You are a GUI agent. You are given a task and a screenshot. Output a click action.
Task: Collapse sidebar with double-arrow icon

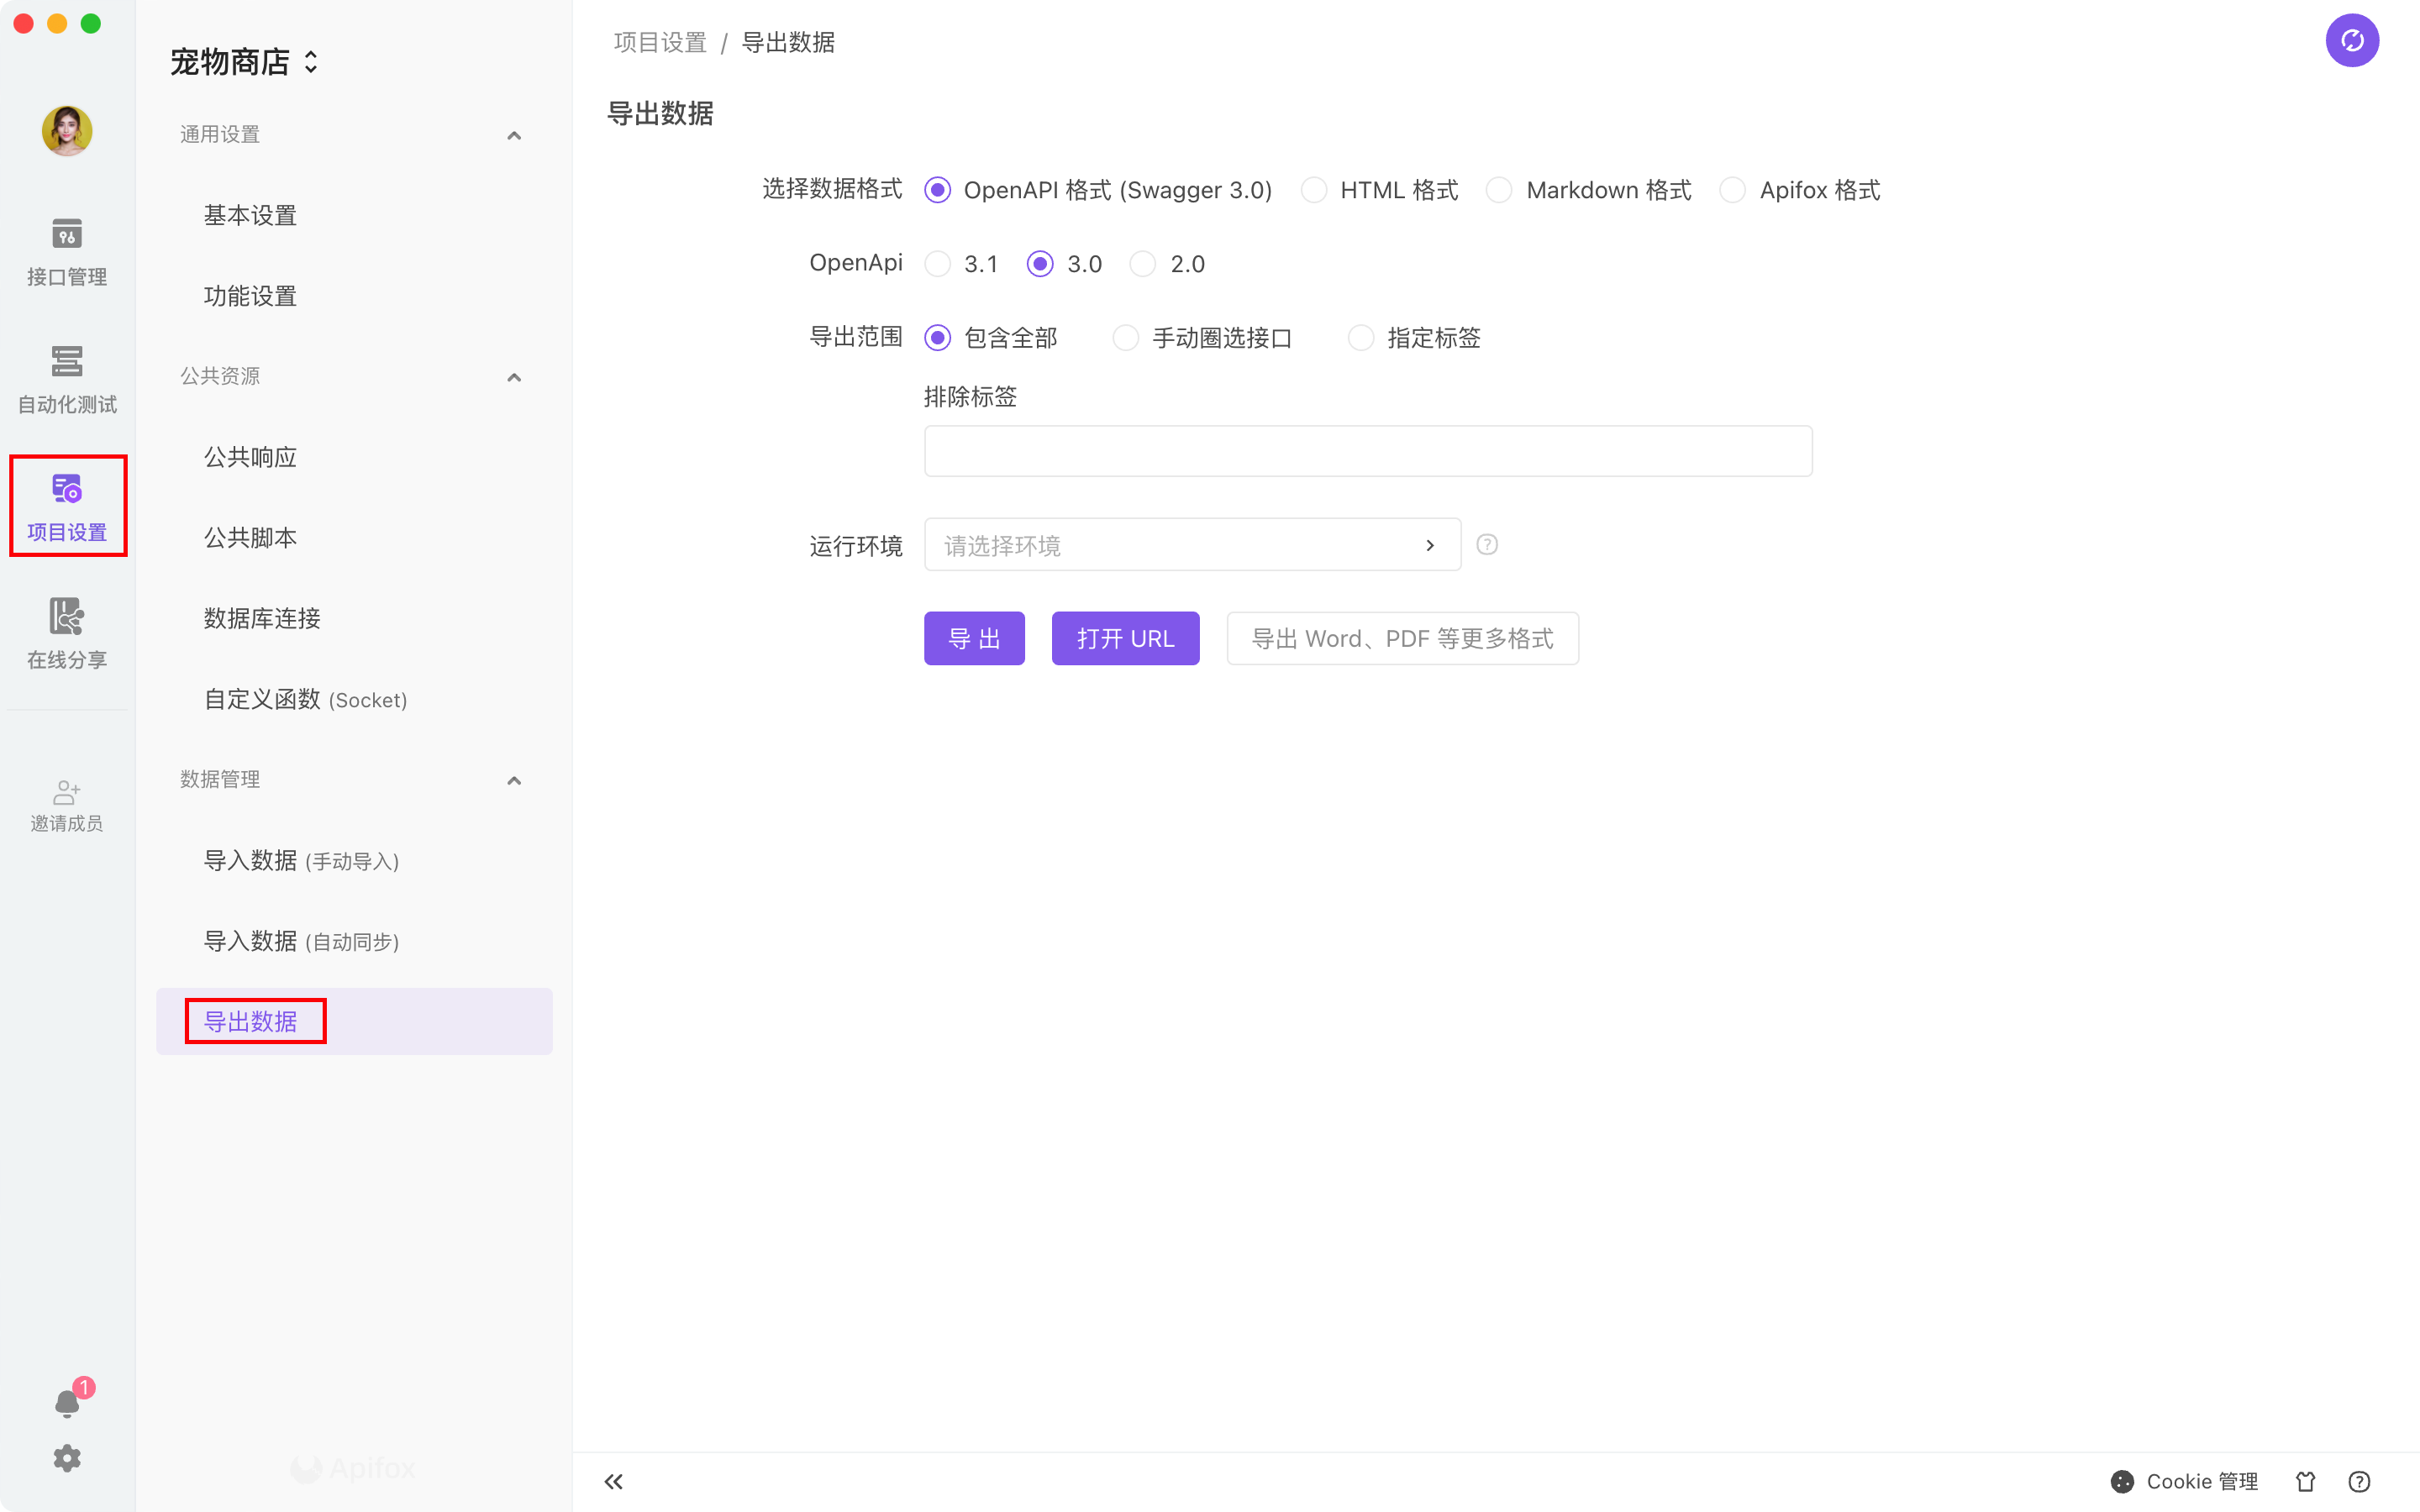point(614,1481)
